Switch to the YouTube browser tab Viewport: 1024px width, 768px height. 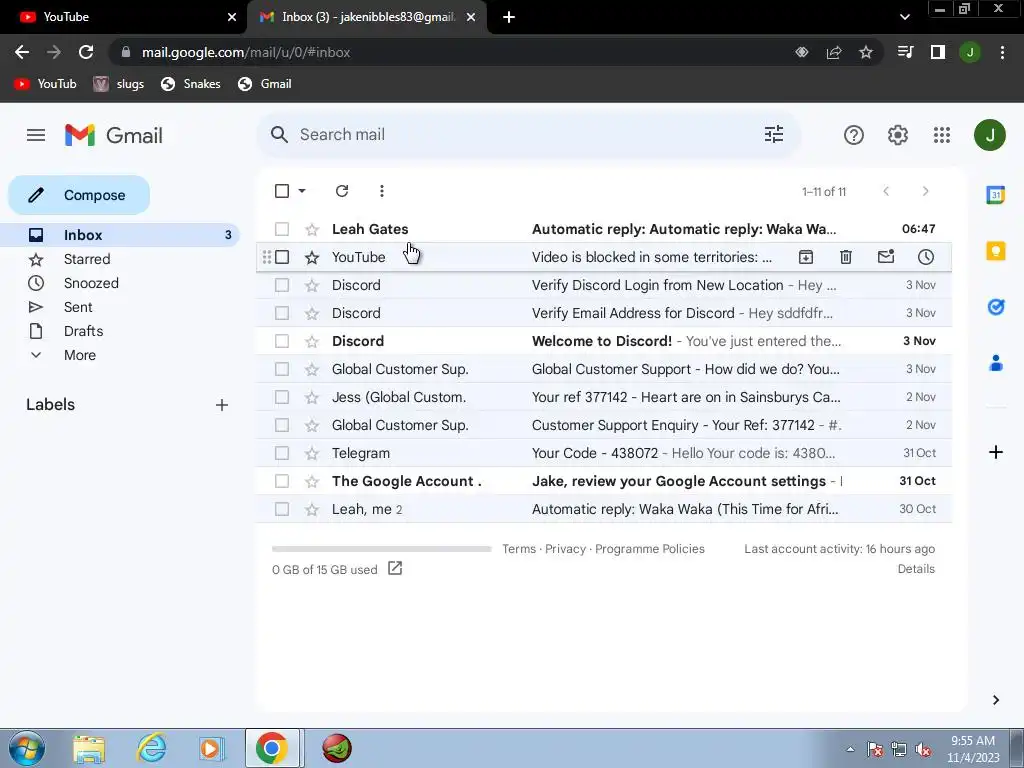(123, 17)
